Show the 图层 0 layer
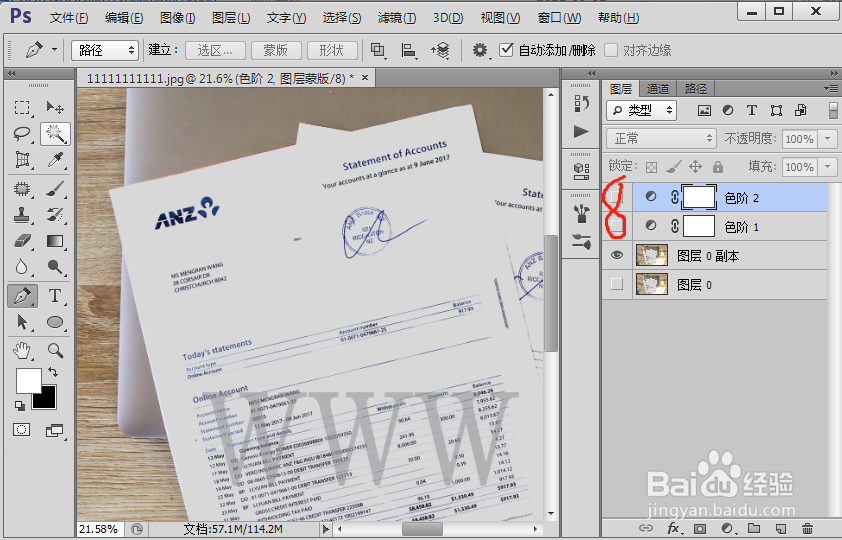 [x=617, y=284]
